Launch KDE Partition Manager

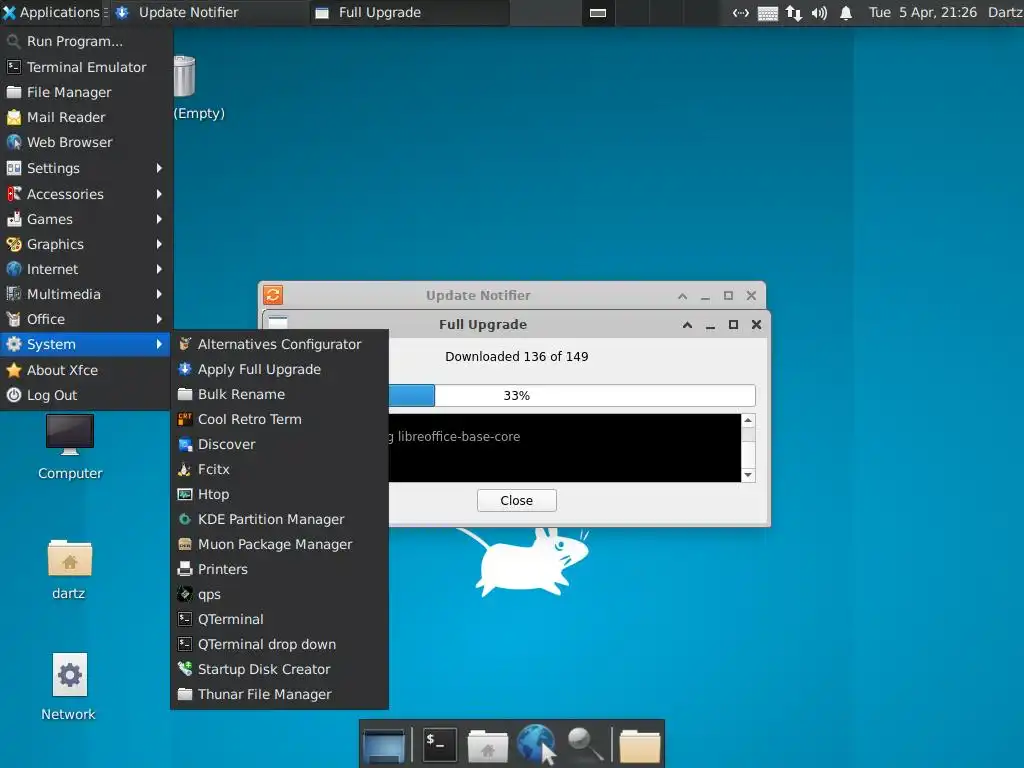pyautogui.click(x=280, y=519)
